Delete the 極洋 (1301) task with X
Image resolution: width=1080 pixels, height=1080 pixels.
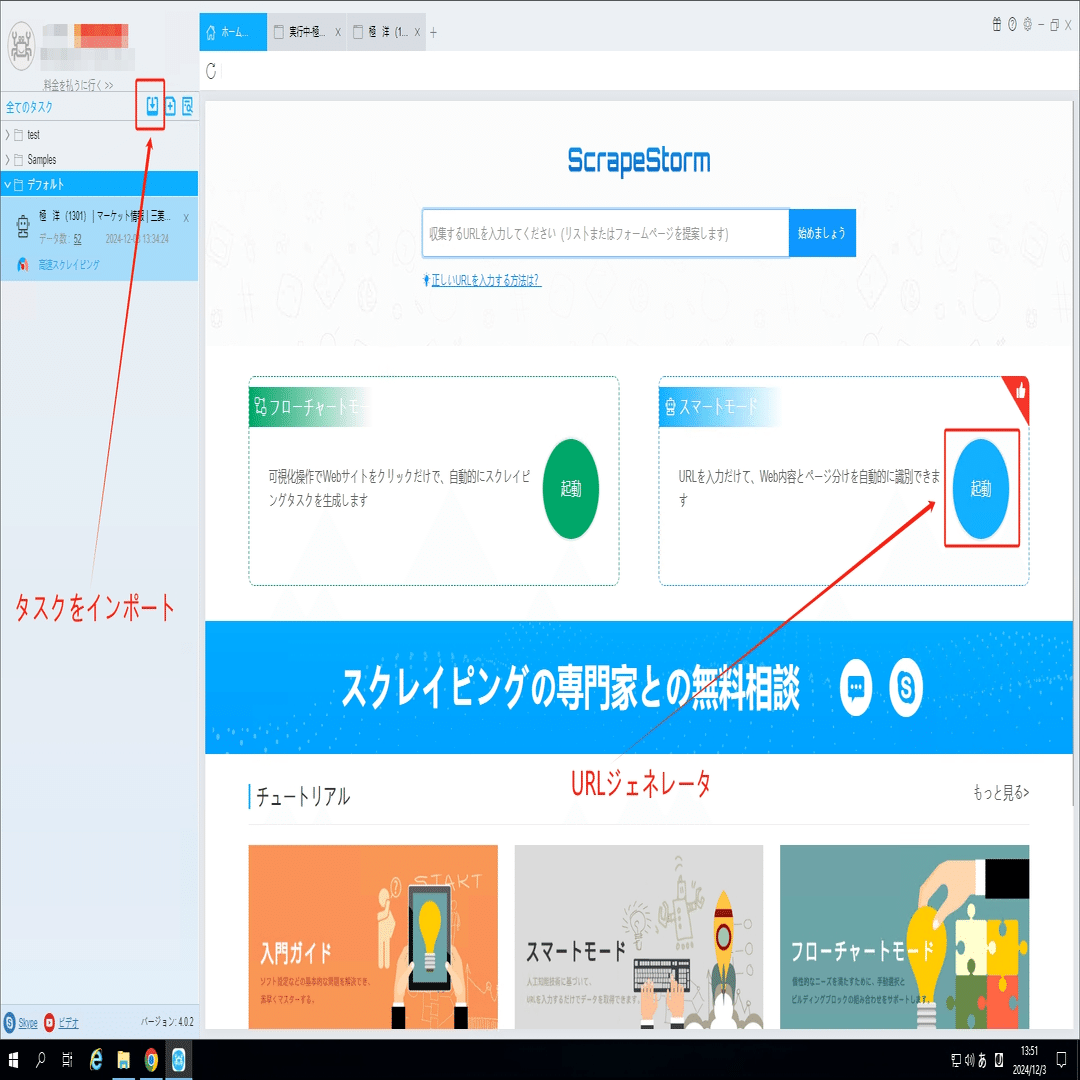[186, 218]
